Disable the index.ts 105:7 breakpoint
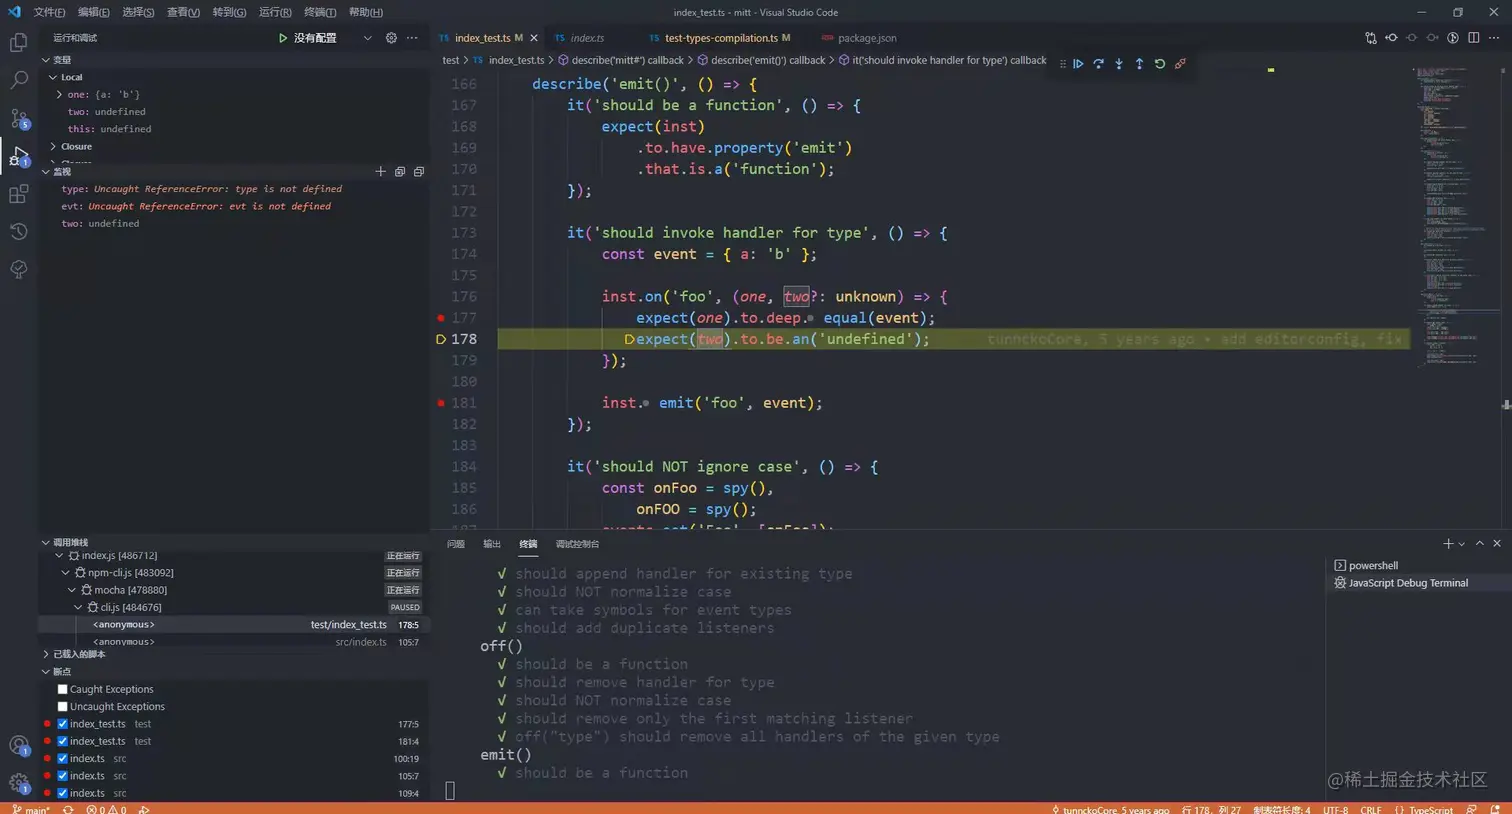Screen dimensions: 1512x814 click(62, 776)
